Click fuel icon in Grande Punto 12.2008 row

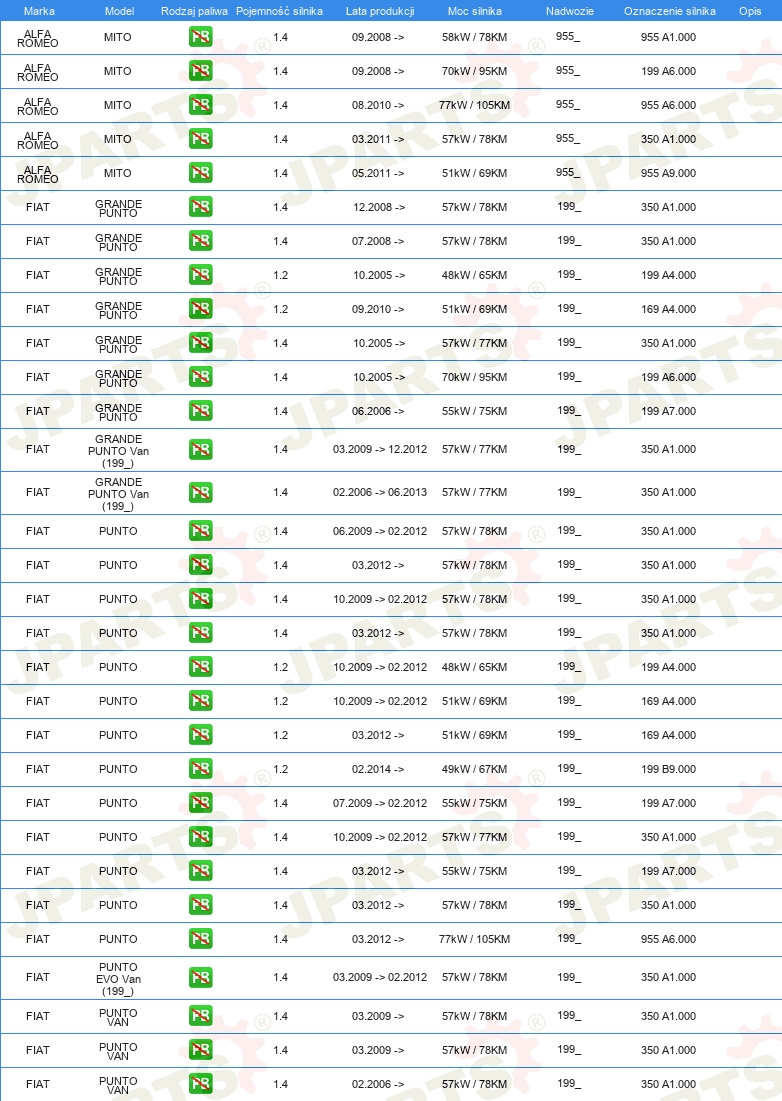pos(201,206)
